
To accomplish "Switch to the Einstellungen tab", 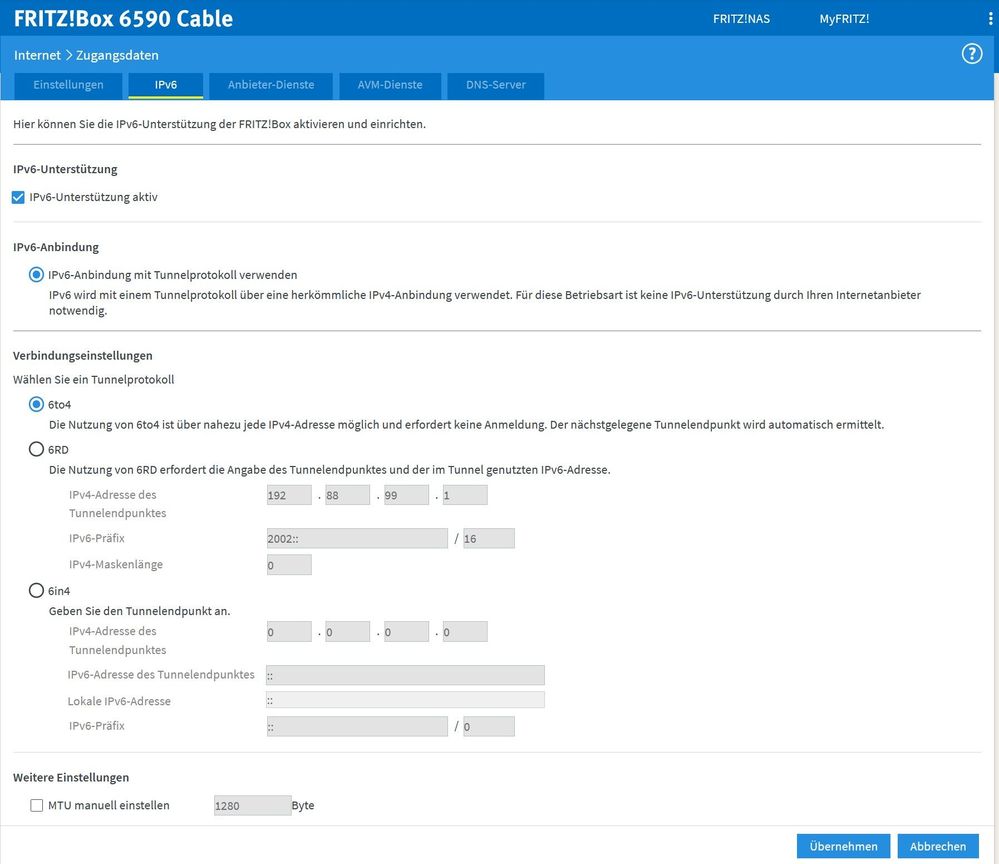I will [x=68, y=85].
